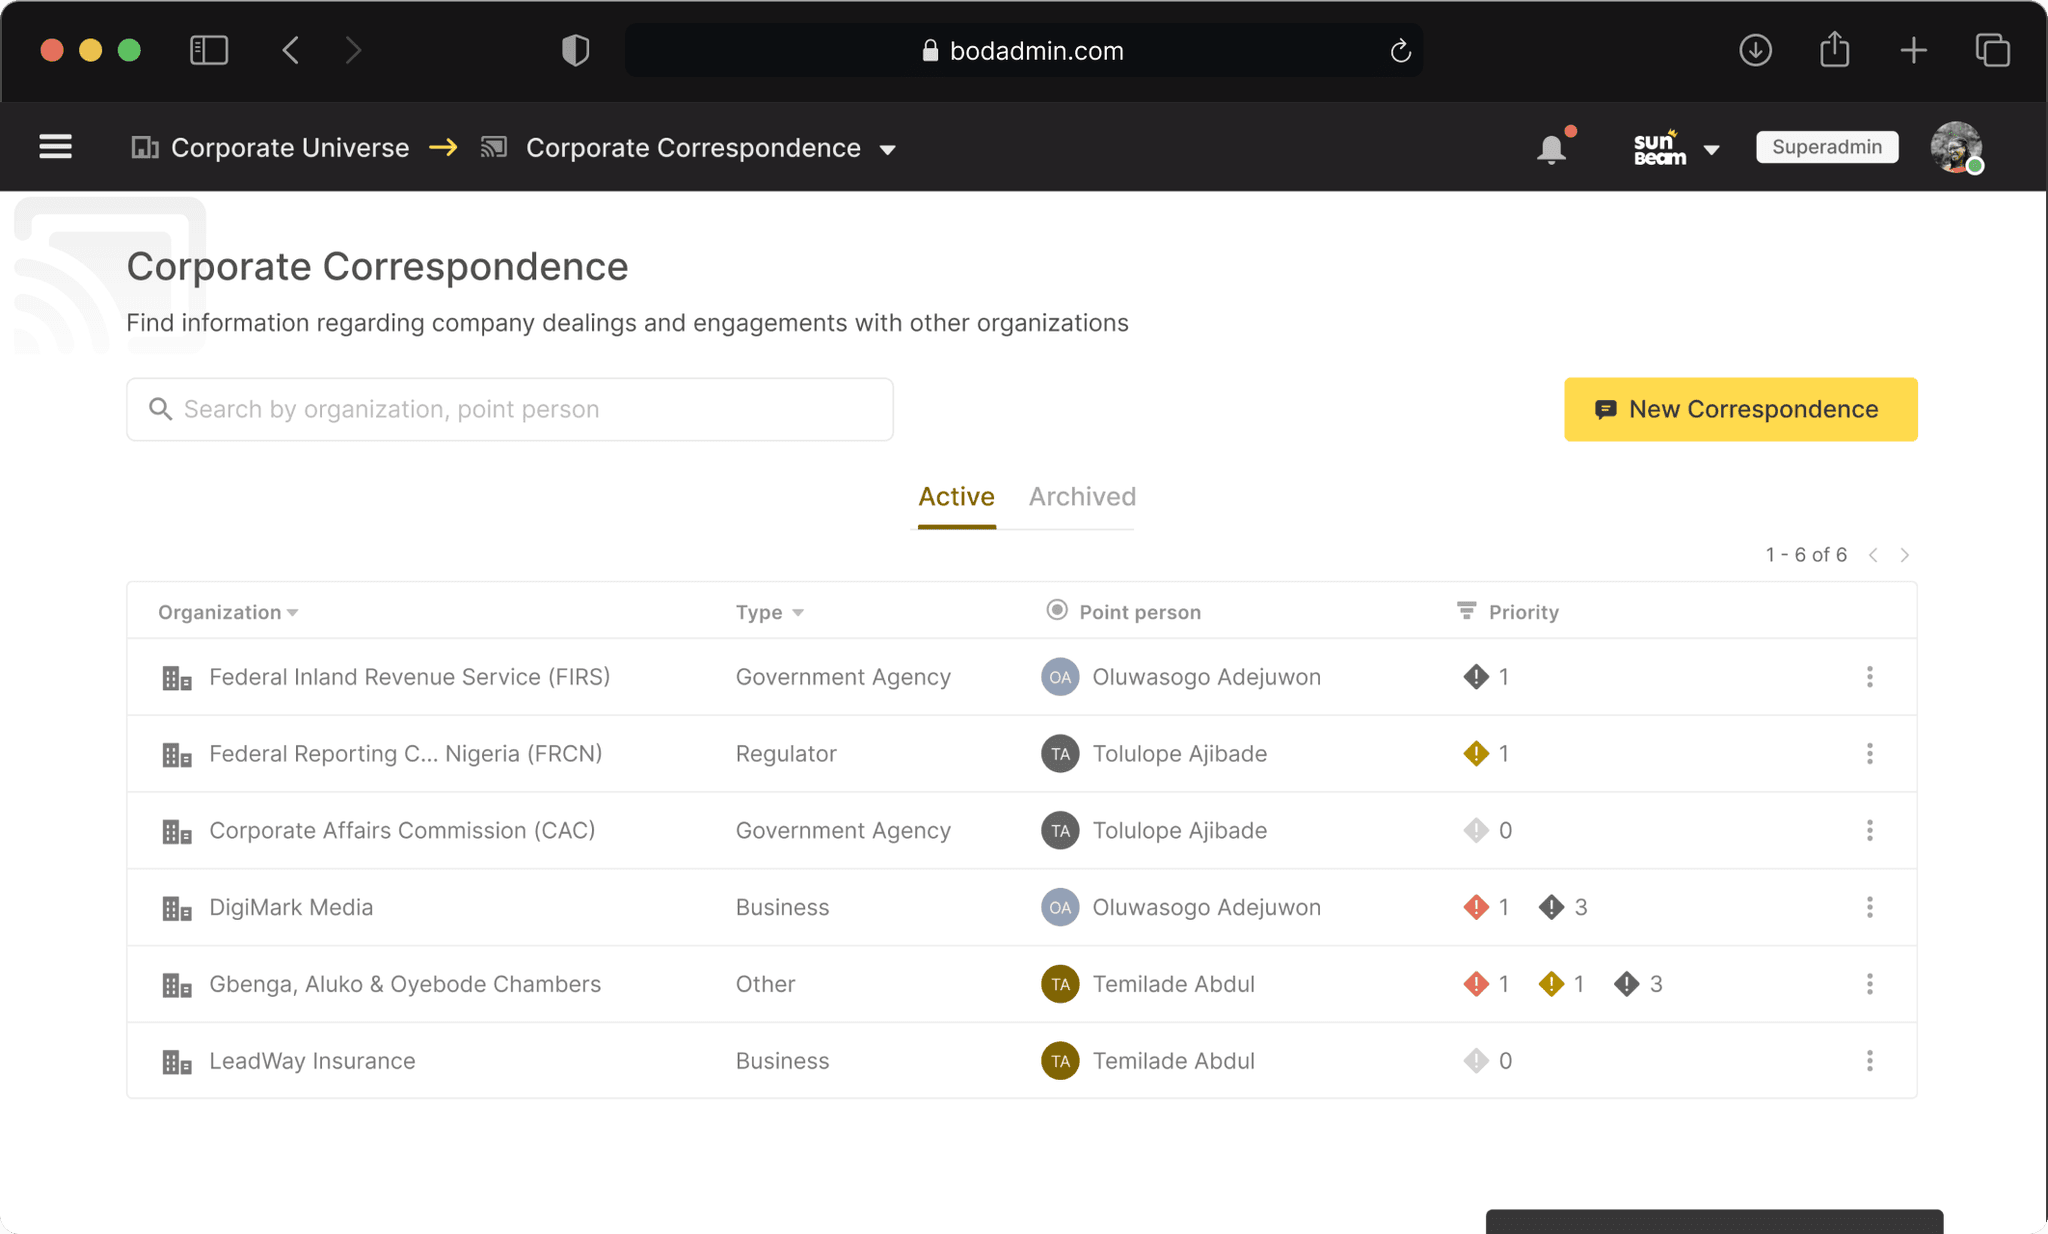This screenshot has width=2048, height=1234.
Task: Create a New Correspondence
Action: coord(1740,409)
